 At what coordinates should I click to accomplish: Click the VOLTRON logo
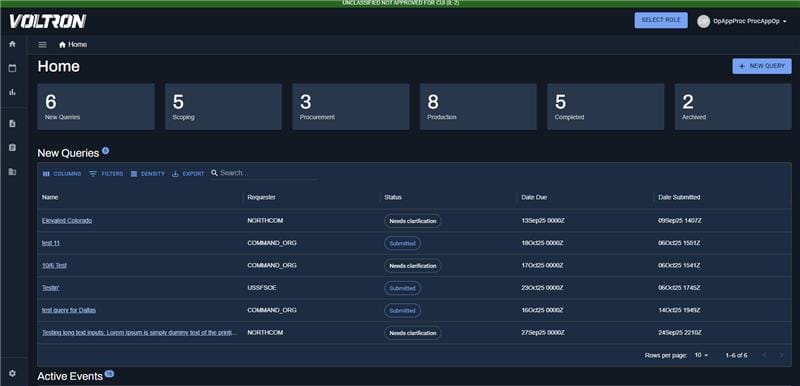[x=47, y=21]
